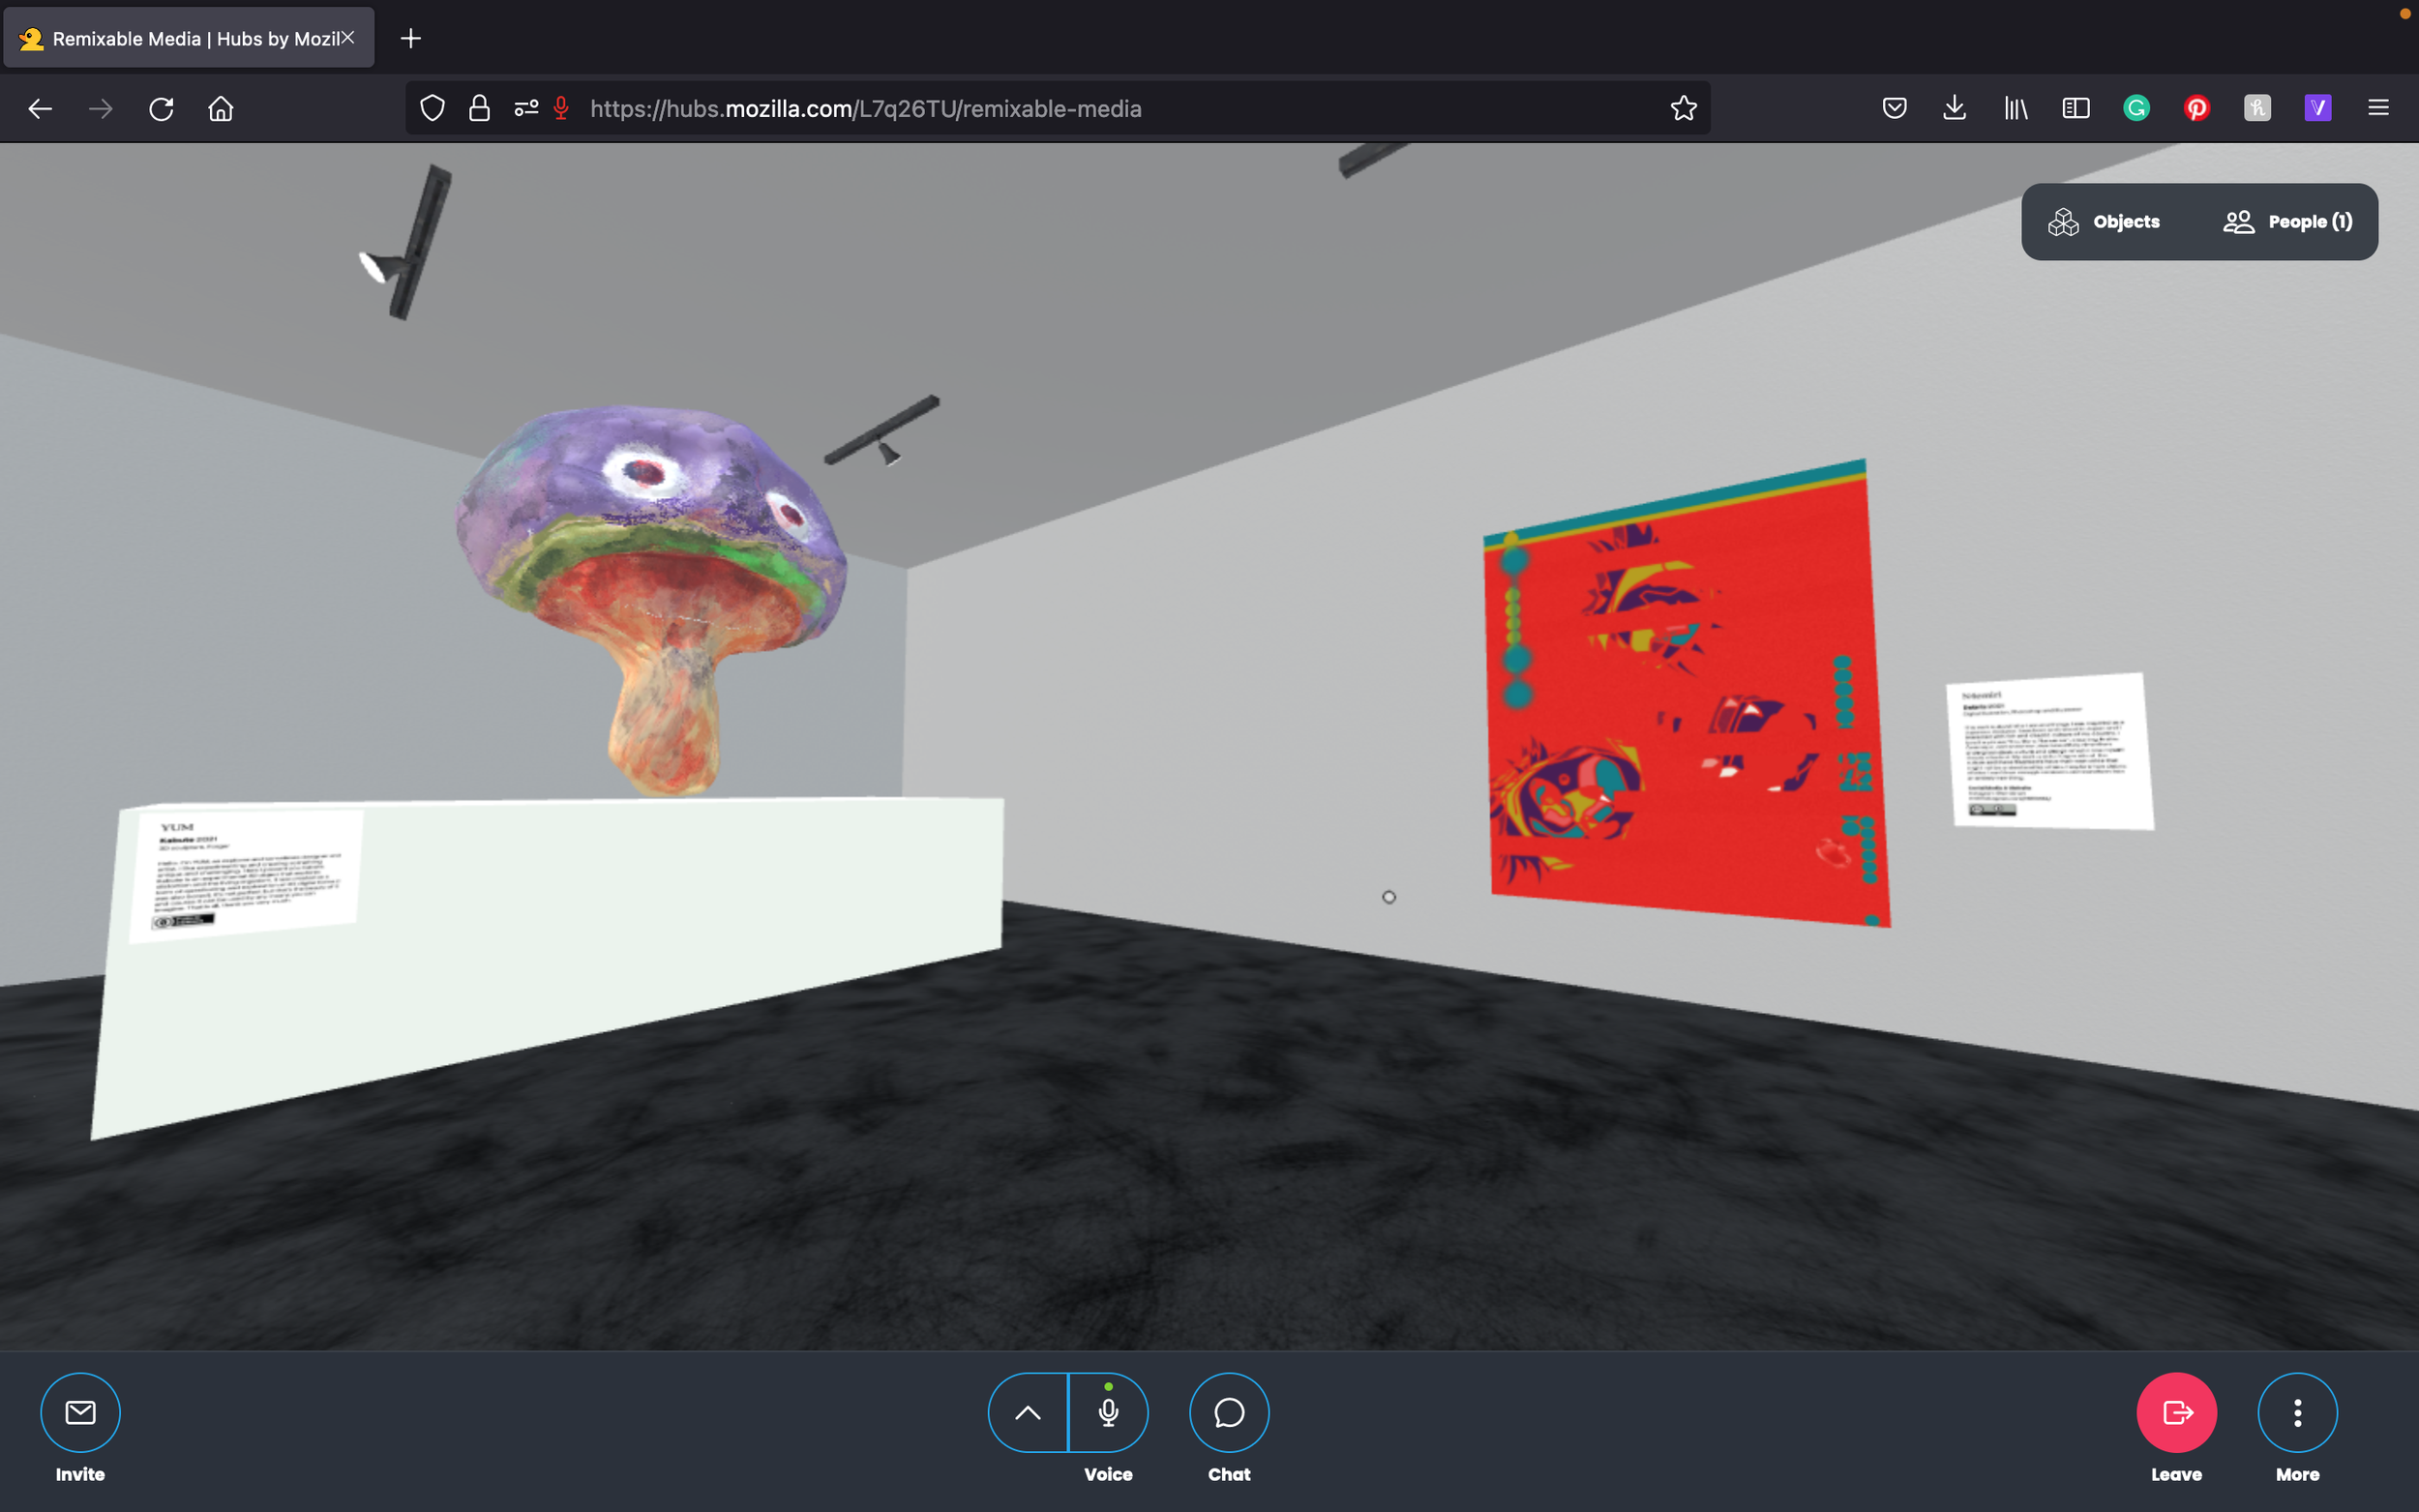Open the Pinterest extension icon
Screen dimensions: 2419x1512
click(x=2197, y=108)
